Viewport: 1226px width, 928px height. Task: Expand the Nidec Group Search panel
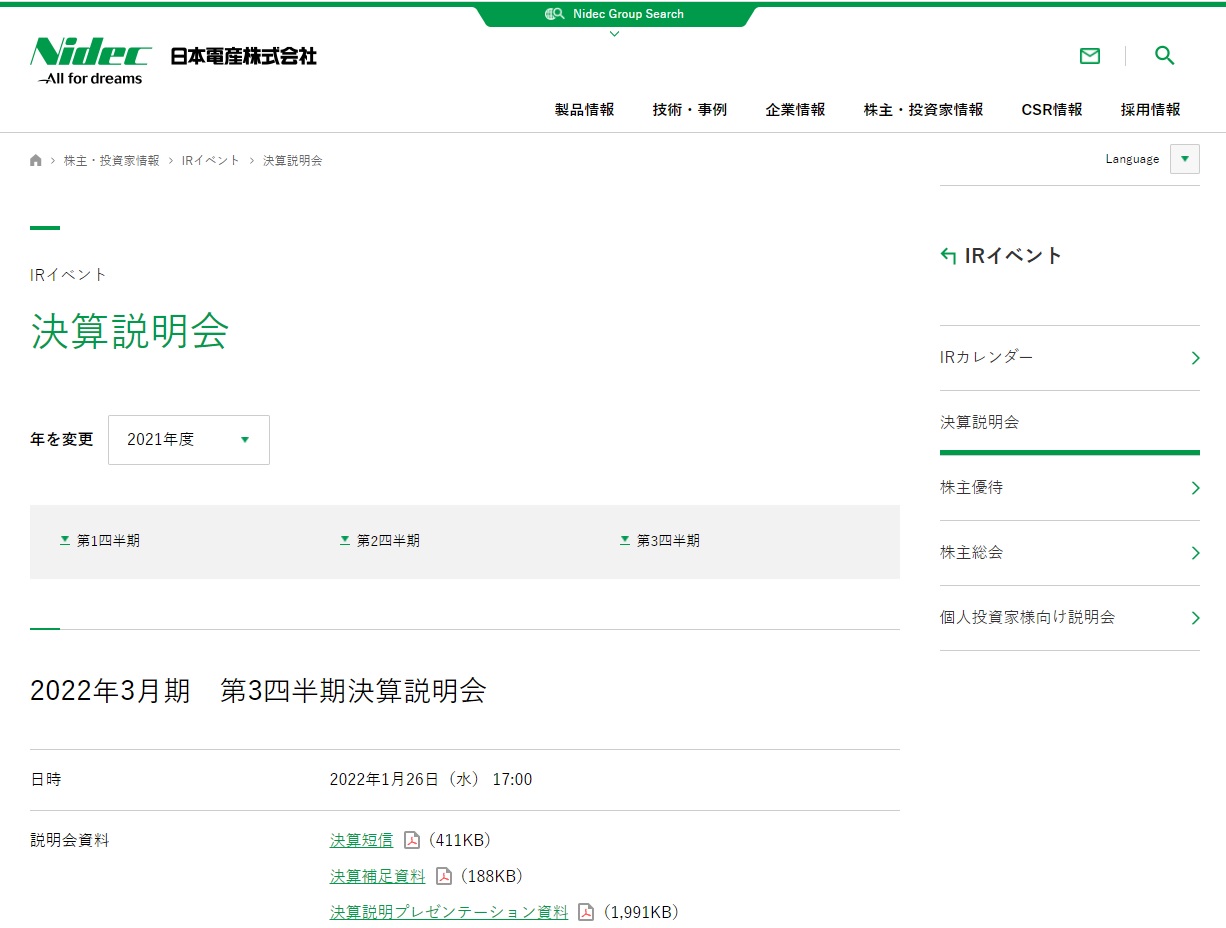[x=614, y=16]
